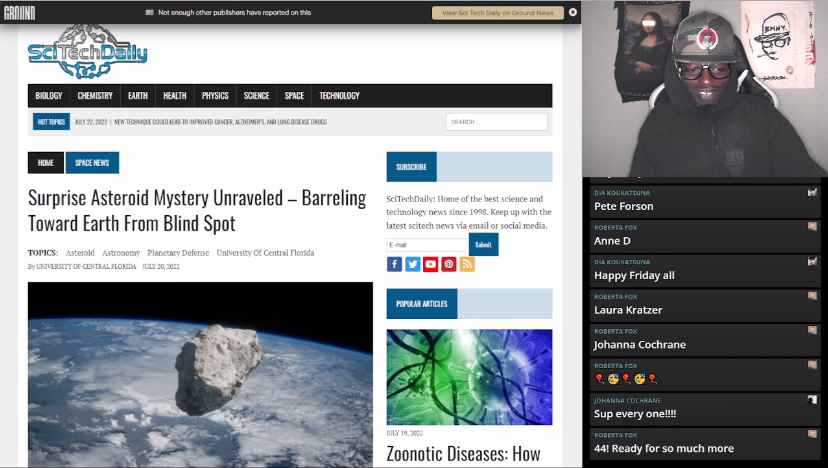Click the Pinterest icon
Screen dimensions: 828x468
coord(449,264)
